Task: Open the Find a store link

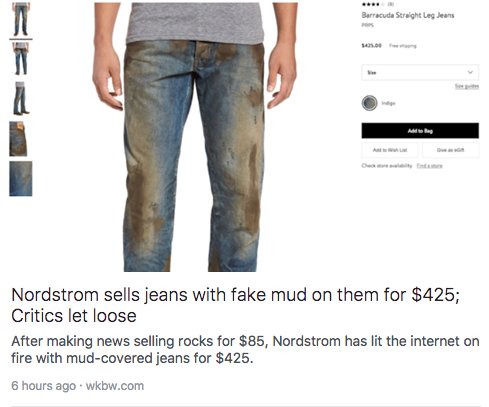Action: click(x=429, y=166)
